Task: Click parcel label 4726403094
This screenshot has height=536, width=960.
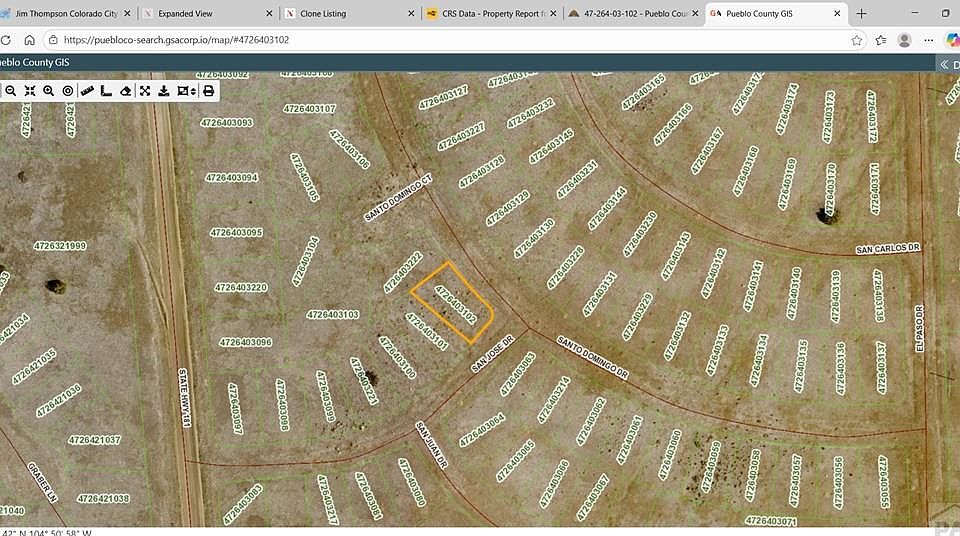Action: (231, 178)
